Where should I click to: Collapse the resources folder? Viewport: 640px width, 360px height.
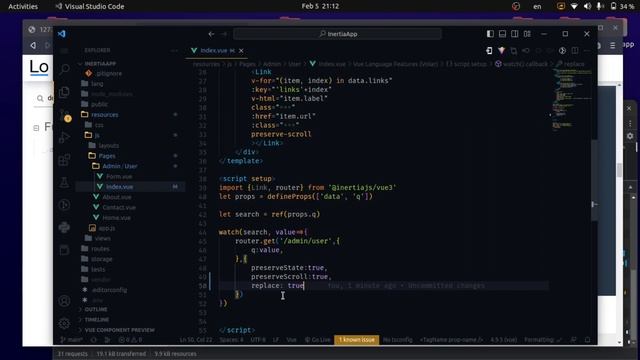tap(104, 115)
